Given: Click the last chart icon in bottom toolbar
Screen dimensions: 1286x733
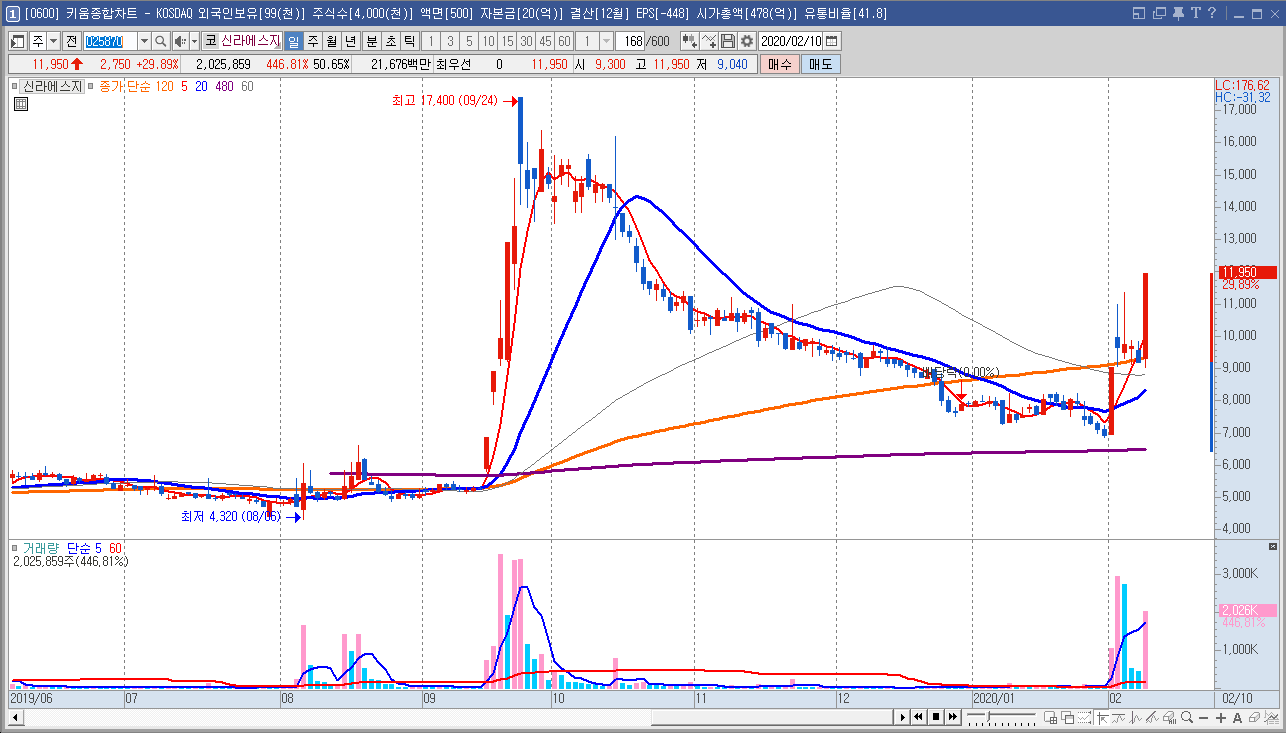Looking at the screenshot, I should click(1271, 717).
